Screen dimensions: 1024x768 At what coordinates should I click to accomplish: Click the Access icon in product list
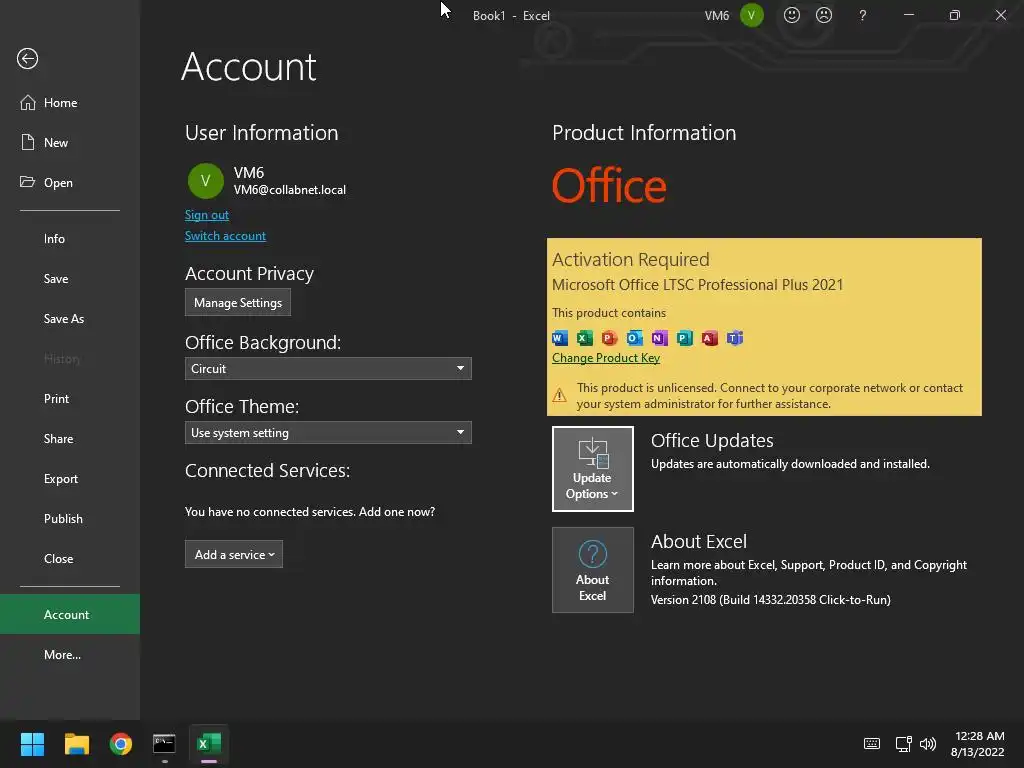pyautogui.click(x=709, y=338)
